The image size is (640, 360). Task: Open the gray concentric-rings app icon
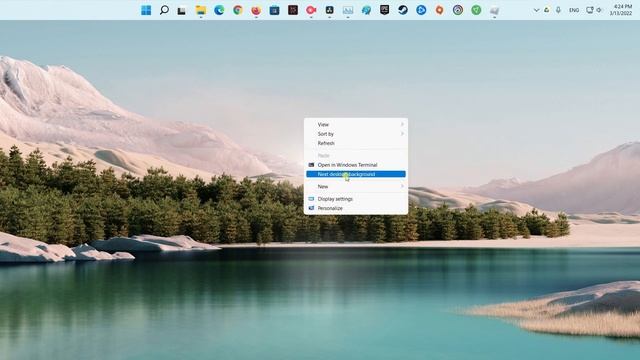pyautogui.click(x=458, y=10)
